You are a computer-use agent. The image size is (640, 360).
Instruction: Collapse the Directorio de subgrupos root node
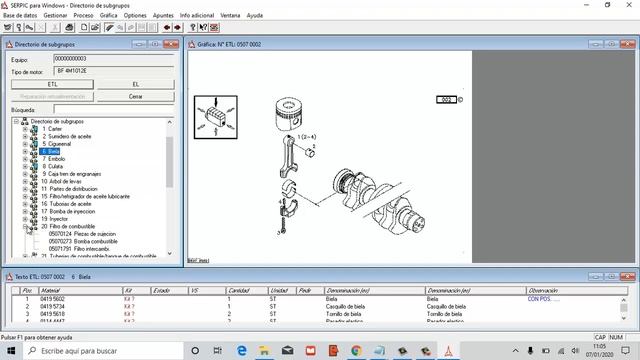point(16,121)
